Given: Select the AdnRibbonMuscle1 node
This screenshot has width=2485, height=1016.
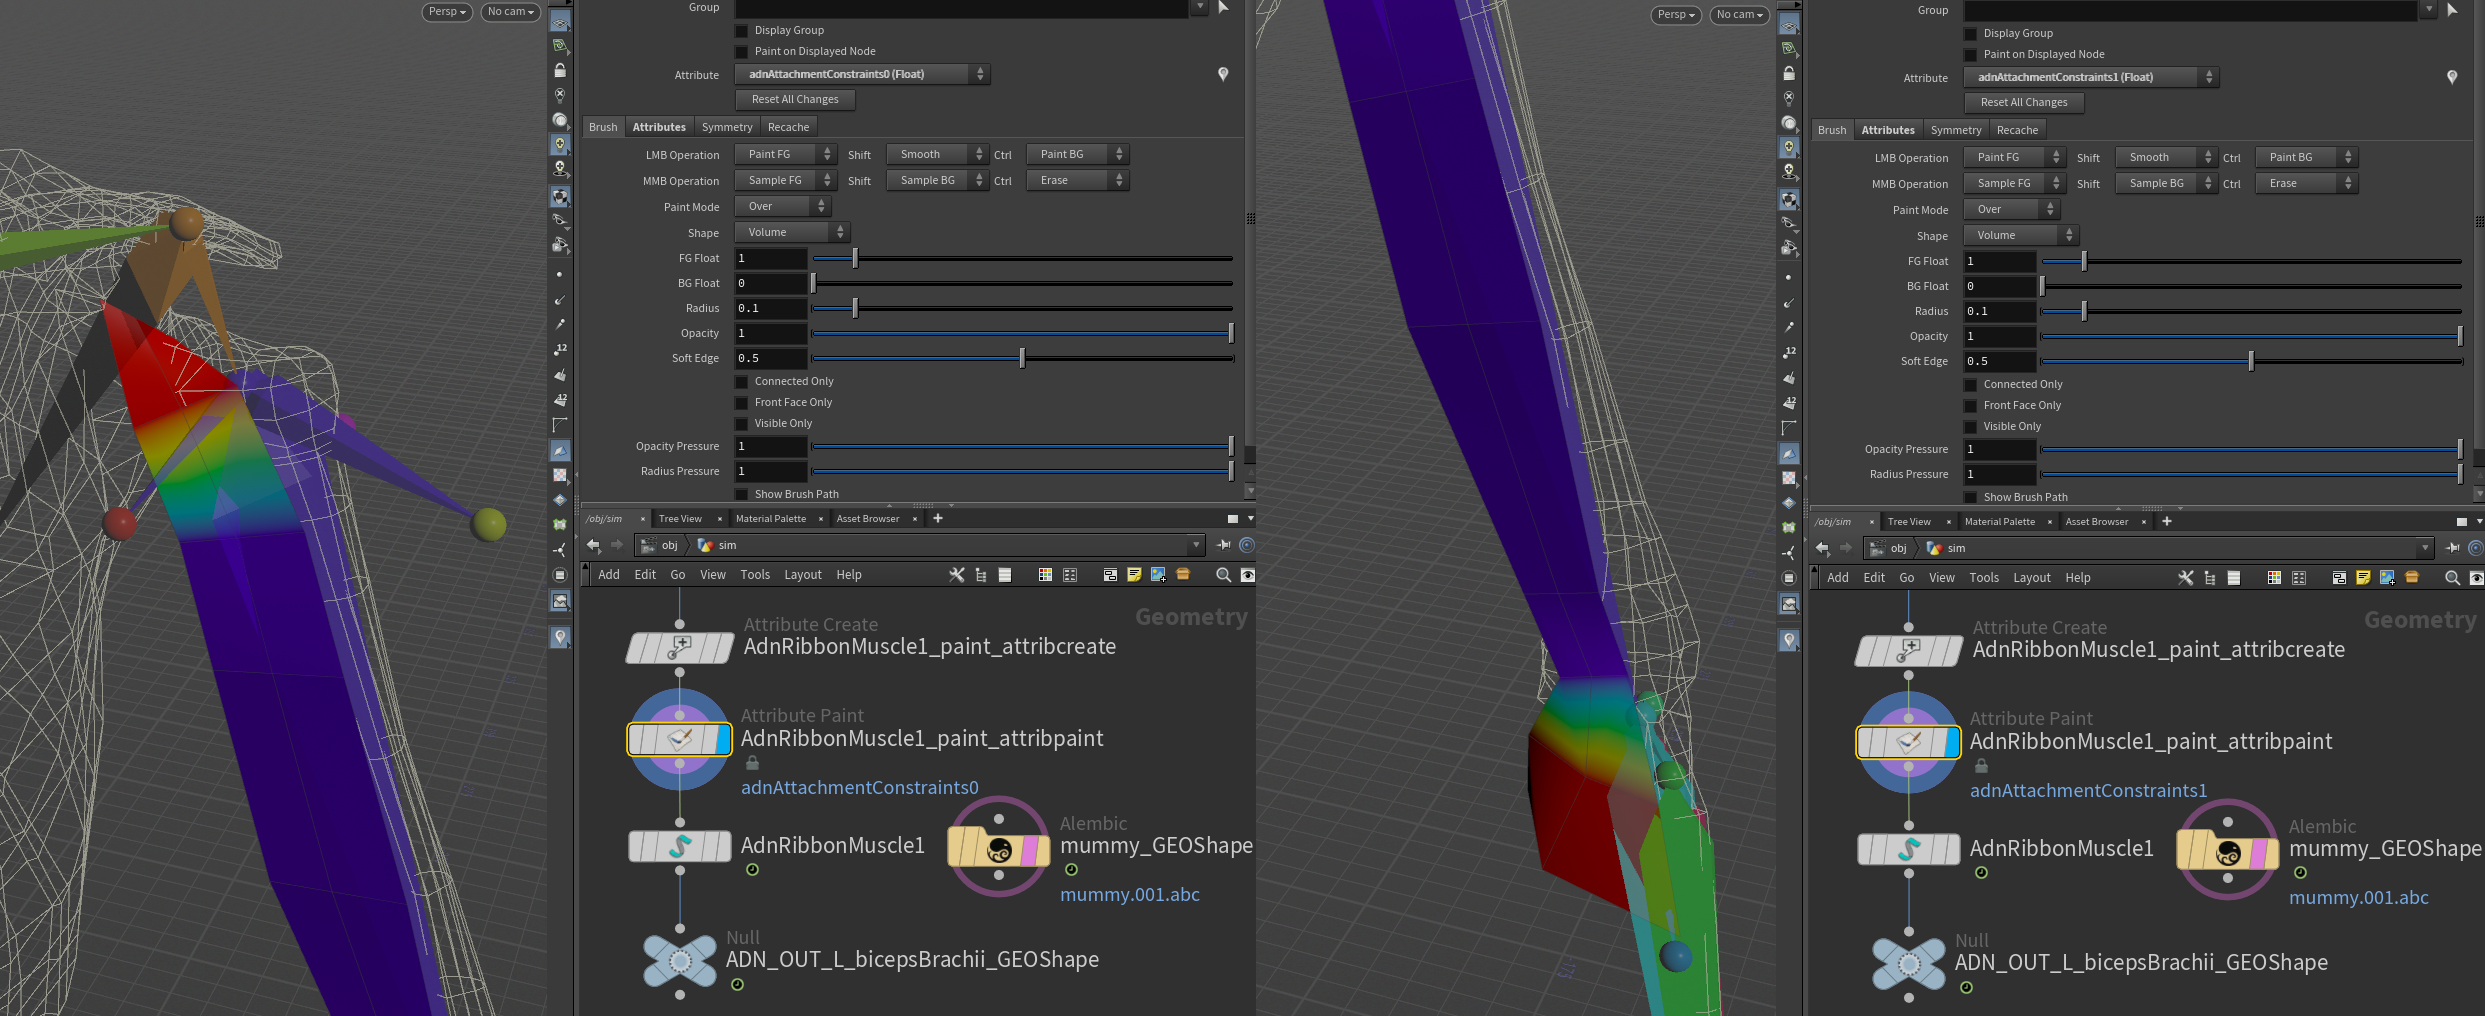Looking at the screenshot, I should (x=679, y=846).
